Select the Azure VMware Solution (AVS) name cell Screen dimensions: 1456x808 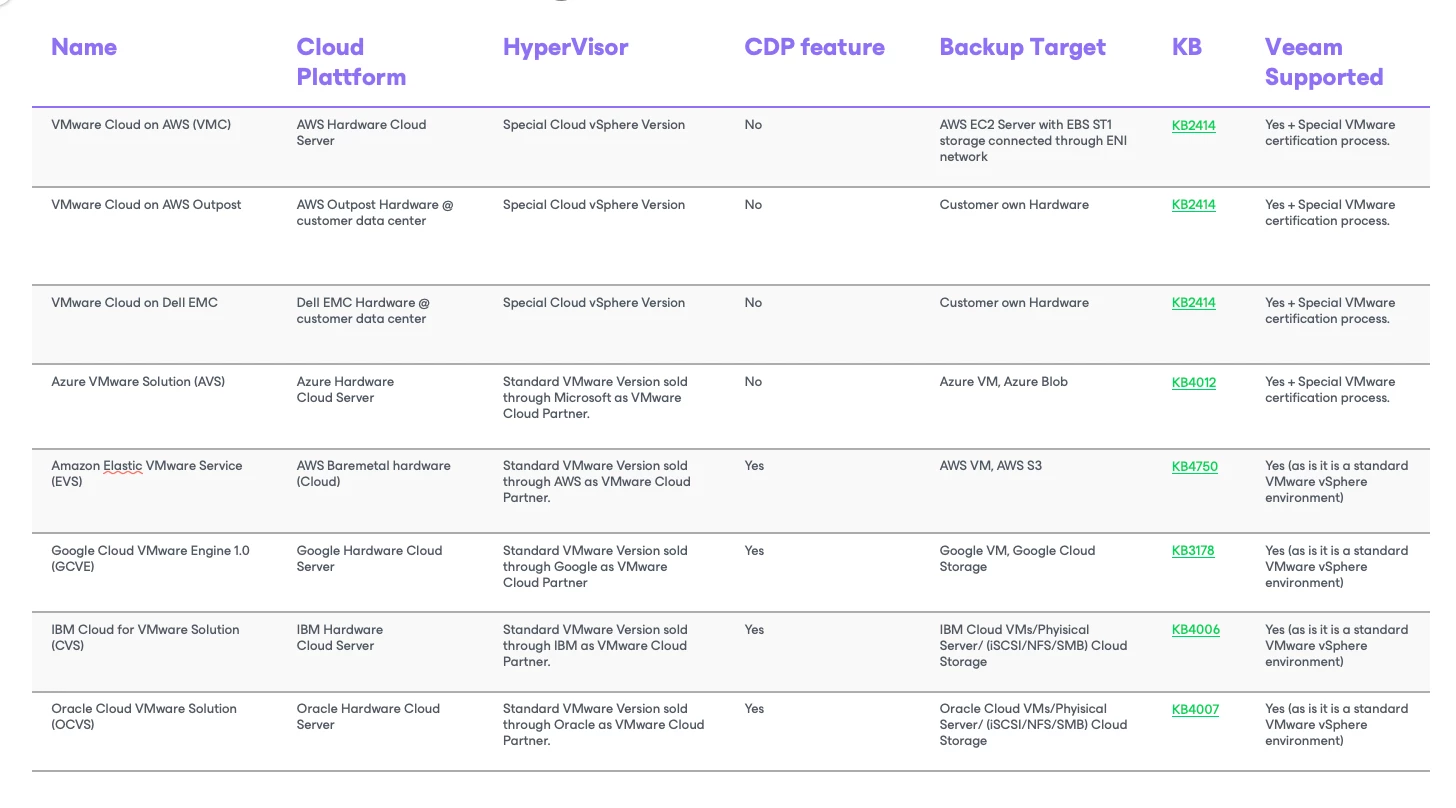138,382
